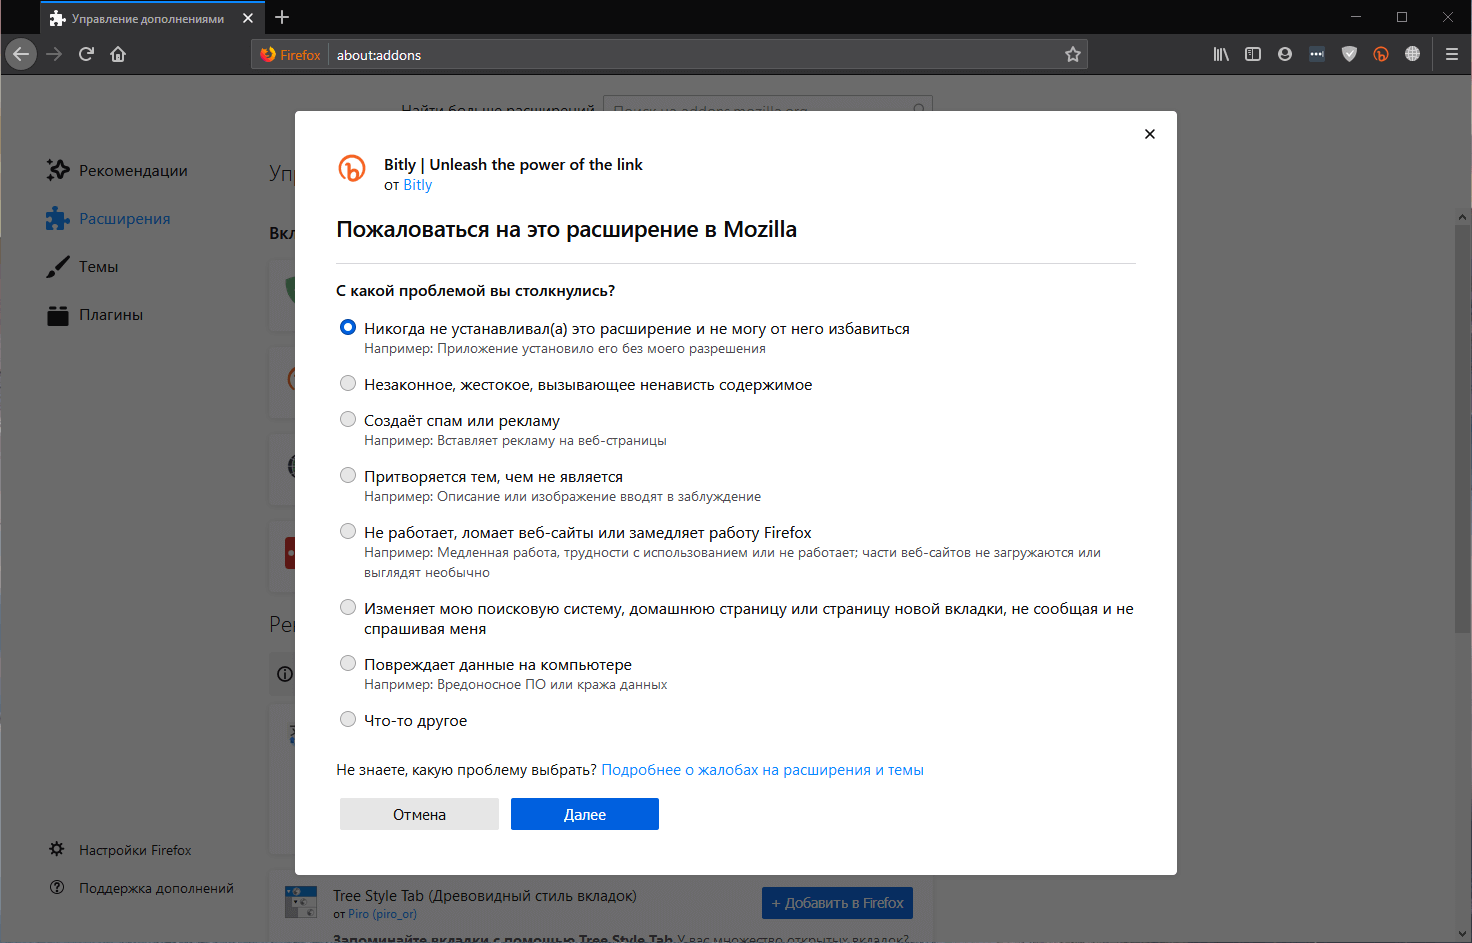The width and height of the screenshot is (1472, 943).
Task: Bookmark the page with the star icon
Action: pos(1073,54)
